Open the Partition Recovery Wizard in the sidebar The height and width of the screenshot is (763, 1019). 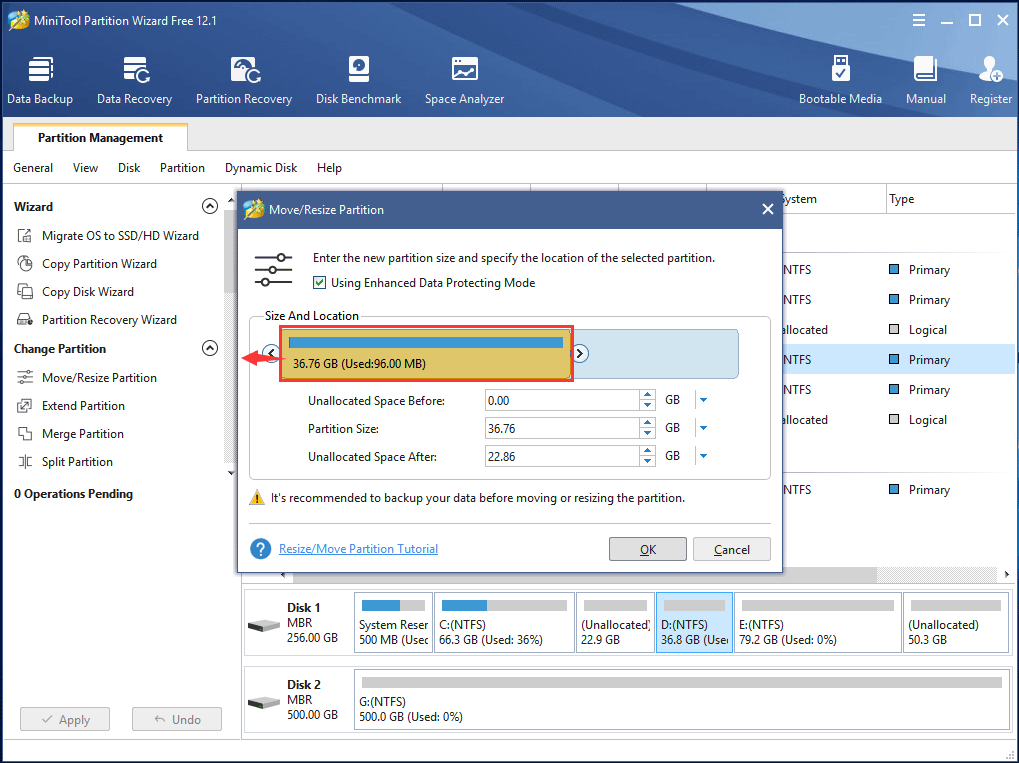(x=97, y=320)
